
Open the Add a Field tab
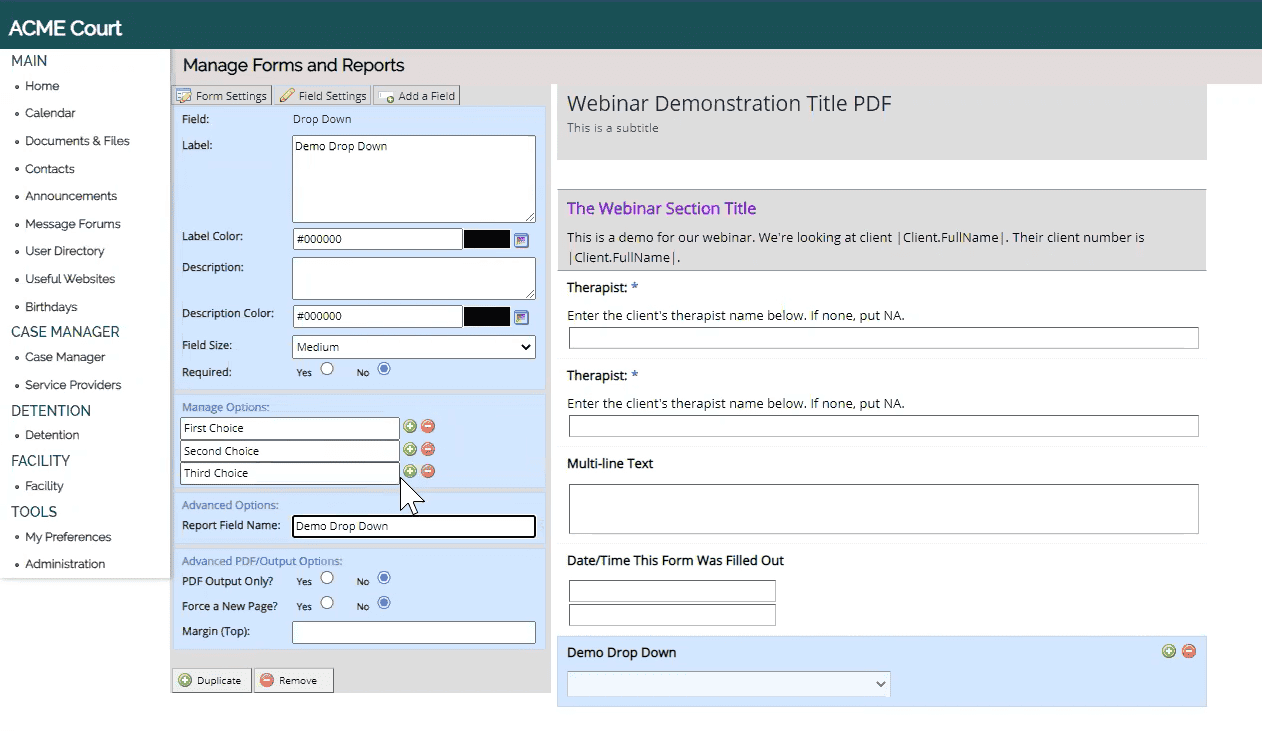[416, 96]
